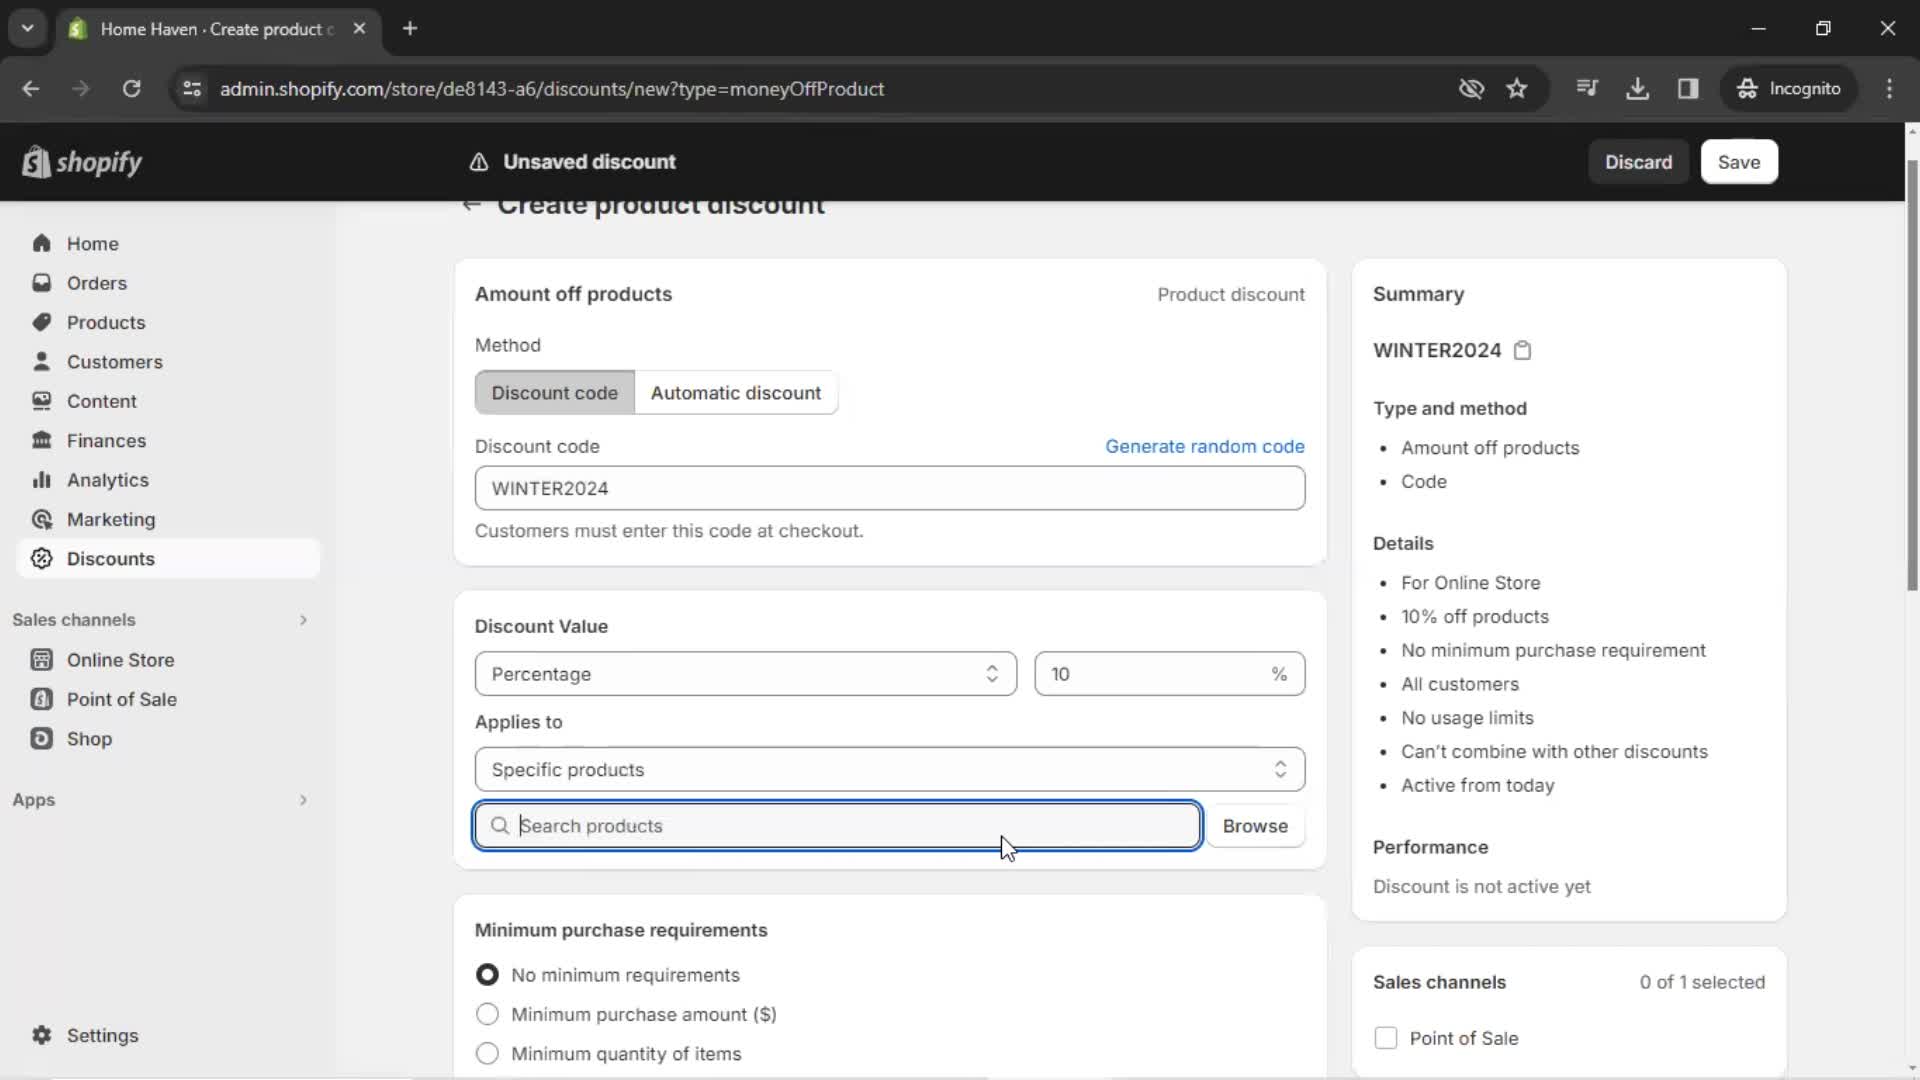Open Online Store icon
The image size is (1920, 1080).
click(x=41, y=660)
